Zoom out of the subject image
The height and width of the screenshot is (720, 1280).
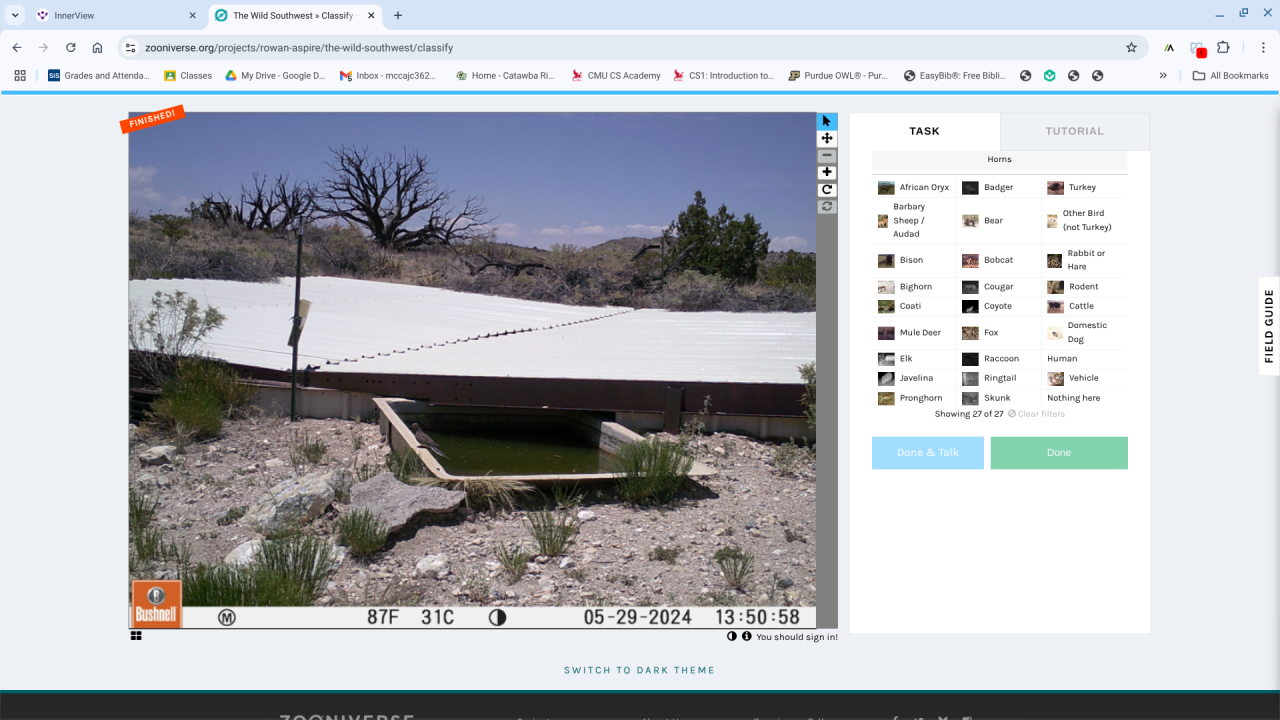pos(827,155)
